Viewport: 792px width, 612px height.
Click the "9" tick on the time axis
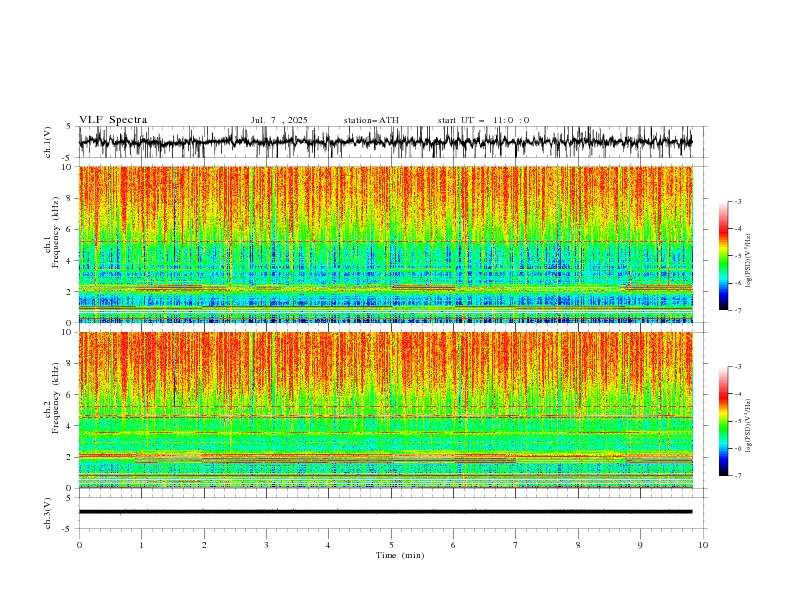(x=640, y=545)
